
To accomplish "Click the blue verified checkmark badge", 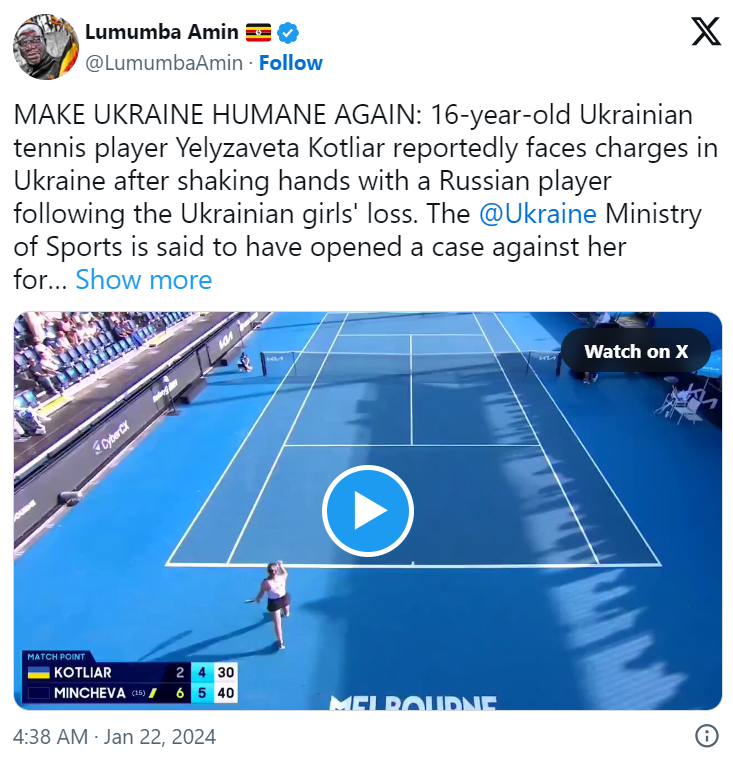I will pyautogui.click(x=287, y=33).
